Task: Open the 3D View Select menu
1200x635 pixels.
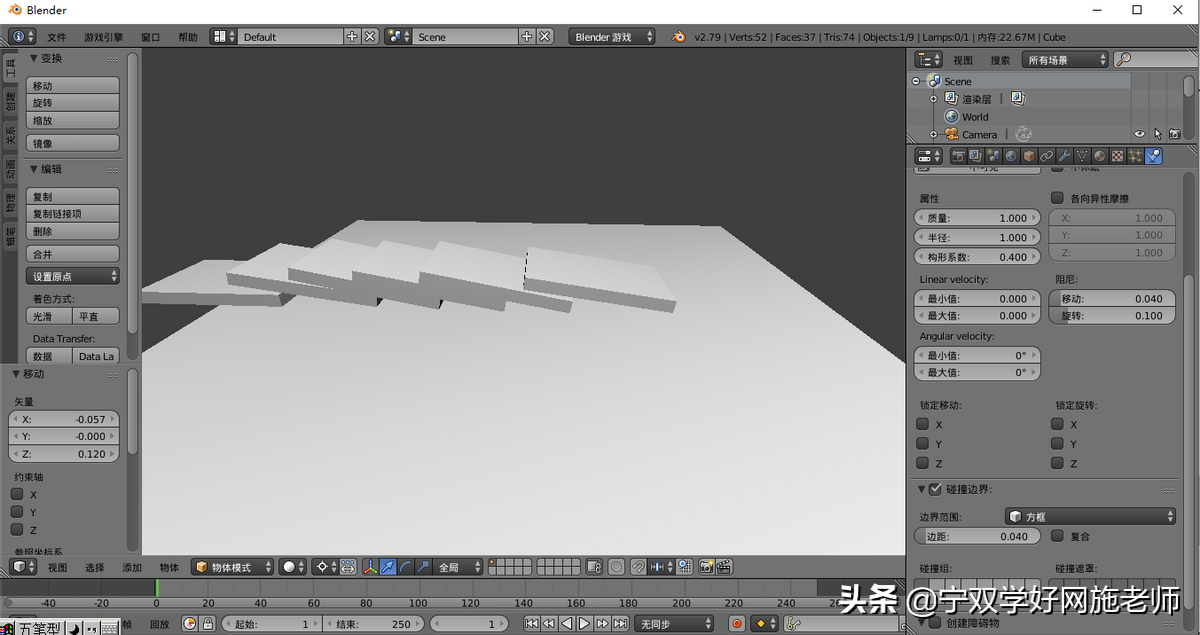Action: (x=94, y=567)
